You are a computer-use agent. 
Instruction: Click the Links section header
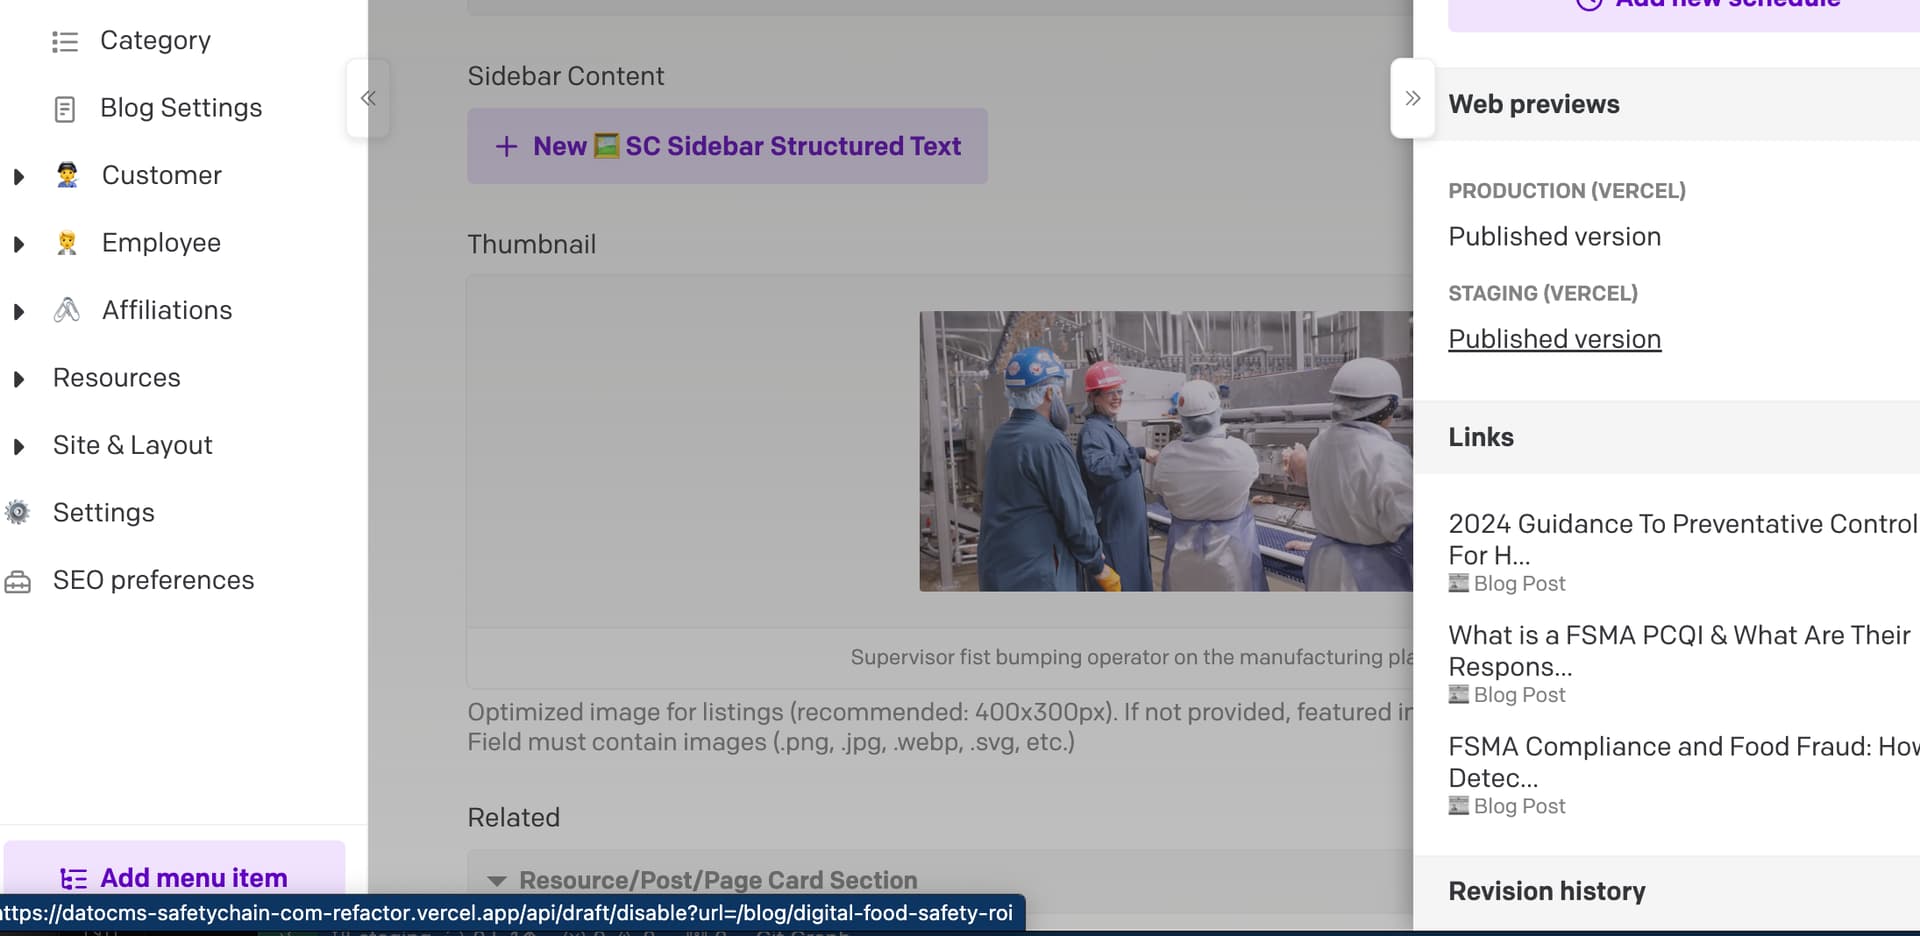pyautogui.click(x=1666, y=437)
